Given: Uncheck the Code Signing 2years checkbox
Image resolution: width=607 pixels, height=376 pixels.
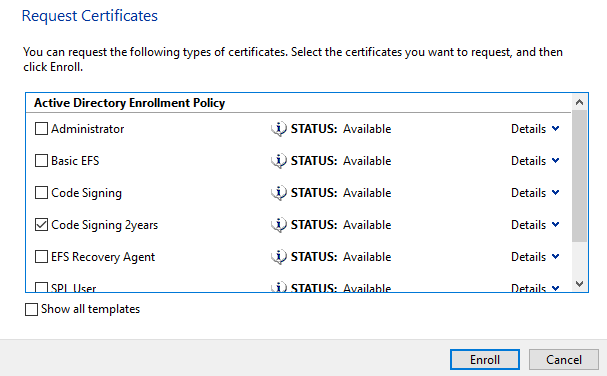Looking at the screenshot, I should [41, 225].
